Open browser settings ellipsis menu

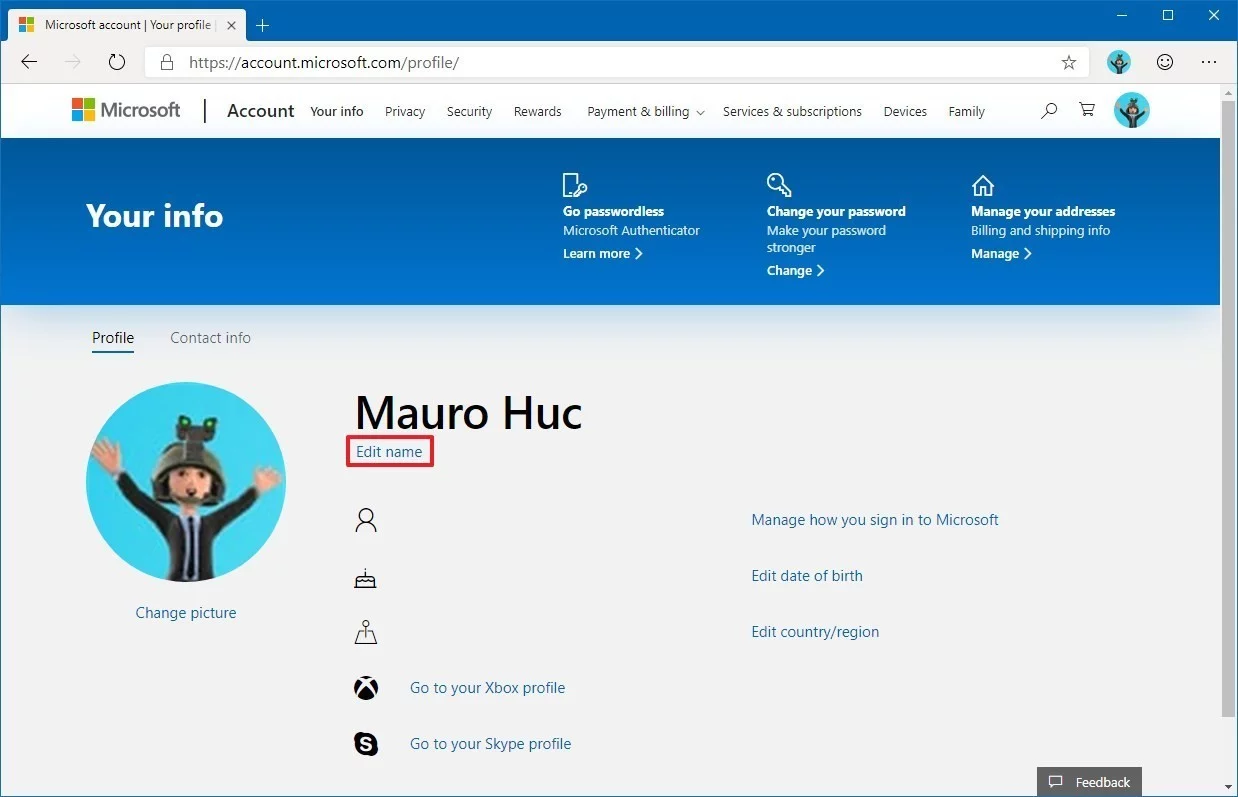pyautogui.click(x=1209, y=62)
